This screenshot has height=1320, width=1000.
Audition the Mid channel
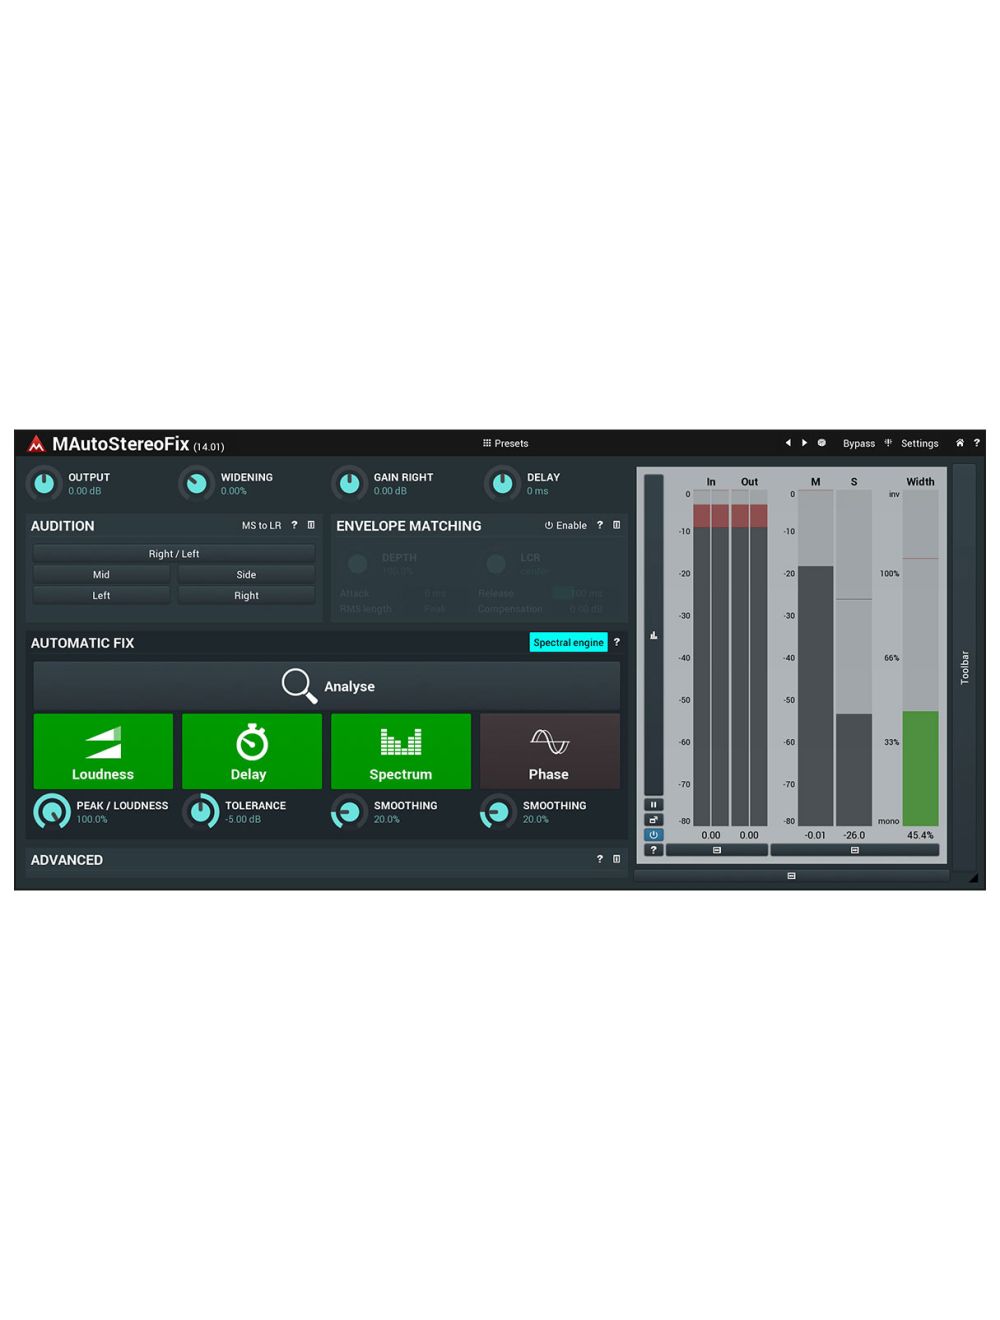click(101, 575)
